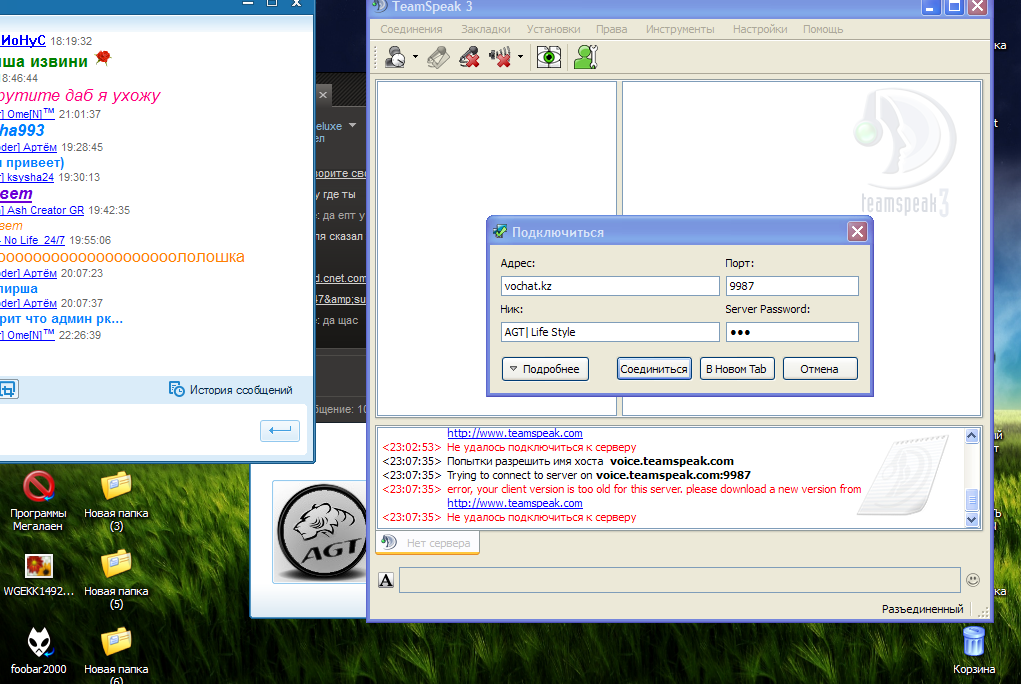Select Программы Мегалаен desktop icon
1021x684 pixels.
pos(38,501)
